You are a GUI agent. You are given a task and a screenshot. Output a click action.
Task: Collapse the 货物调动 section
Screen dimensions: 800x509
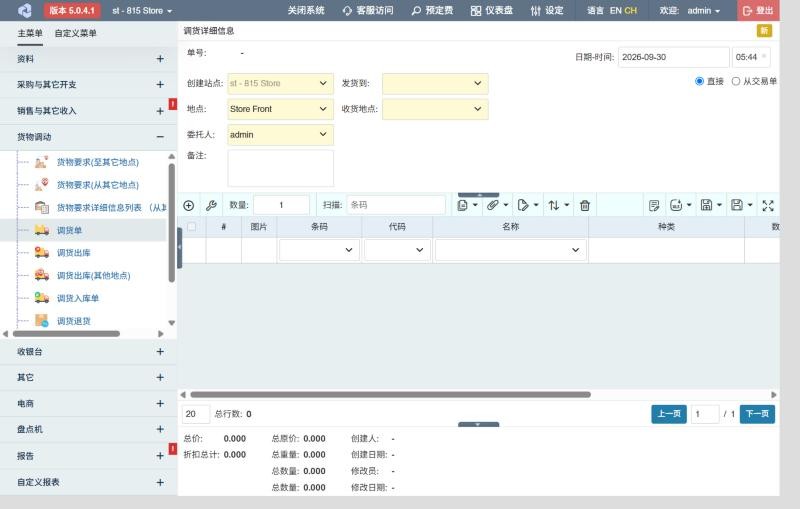[88, 137]
